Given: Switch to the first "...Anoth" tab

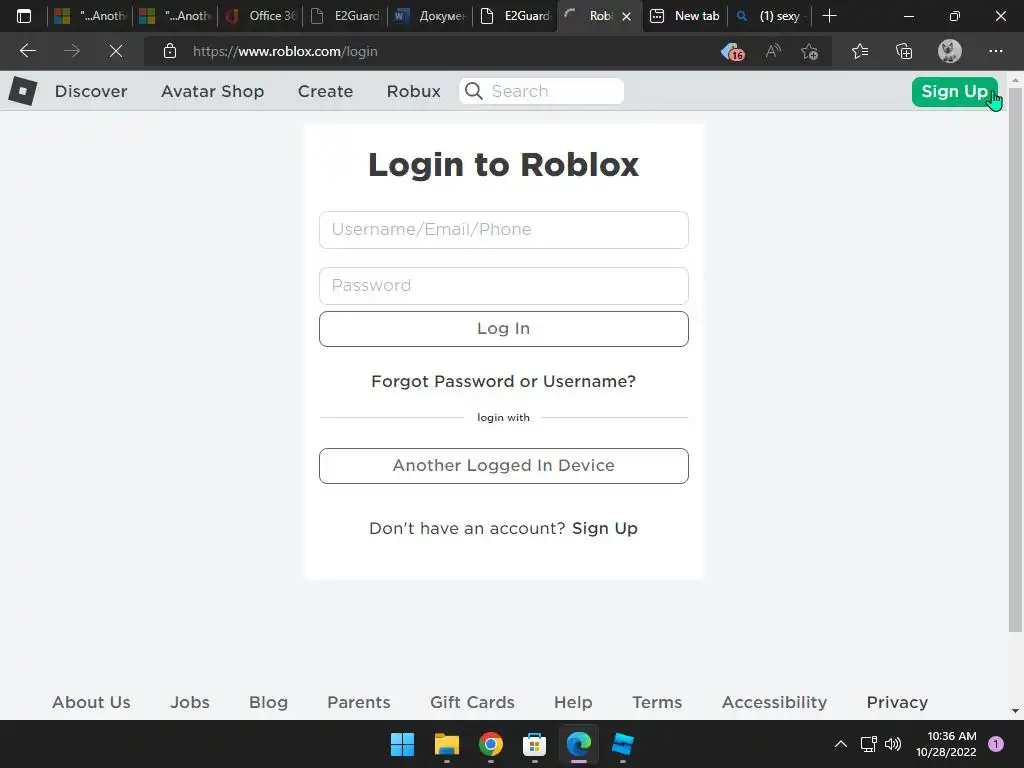Looking at the screenshot, I should [x=89, y=16].
